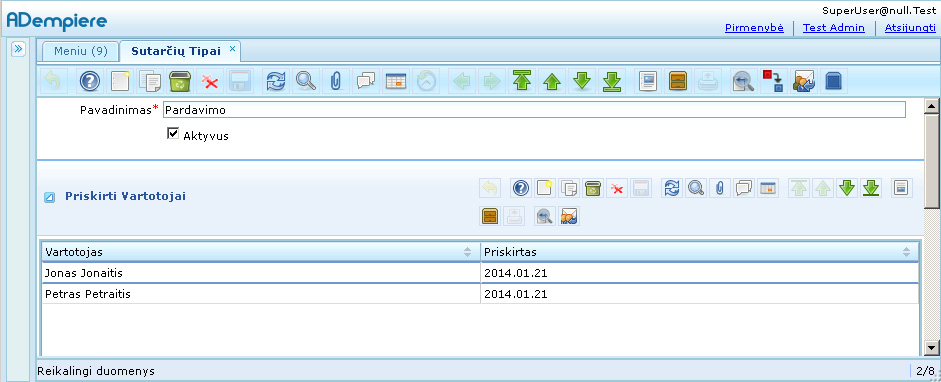Viewport: 941px width, 382px height.
Task: Open attachments with main paperclip icon
Action: (x=335, y=81)
